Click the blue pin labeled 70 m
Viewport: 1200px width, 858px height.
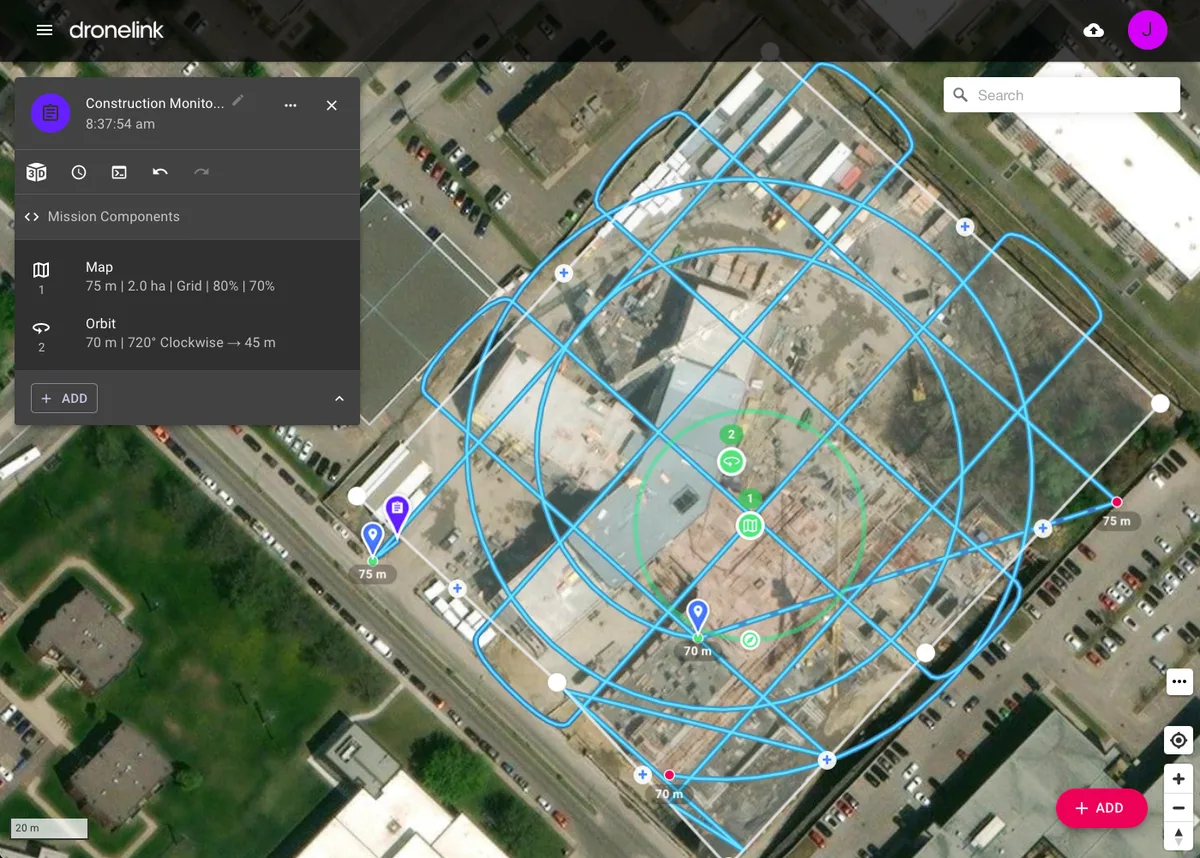pyautogui.click(x=698, y=616)
